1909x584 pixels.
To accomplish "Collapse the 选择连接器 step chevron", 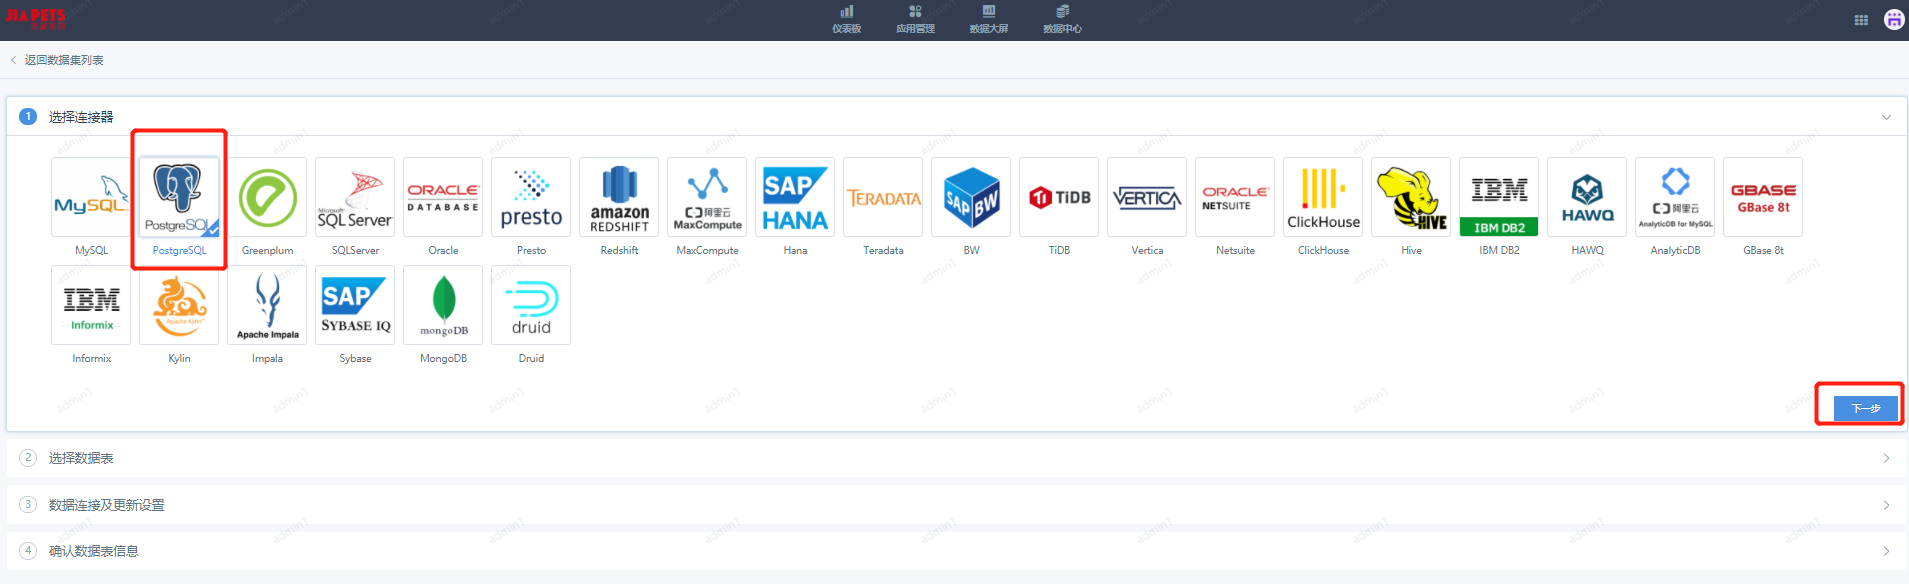I will (1886, 117).
